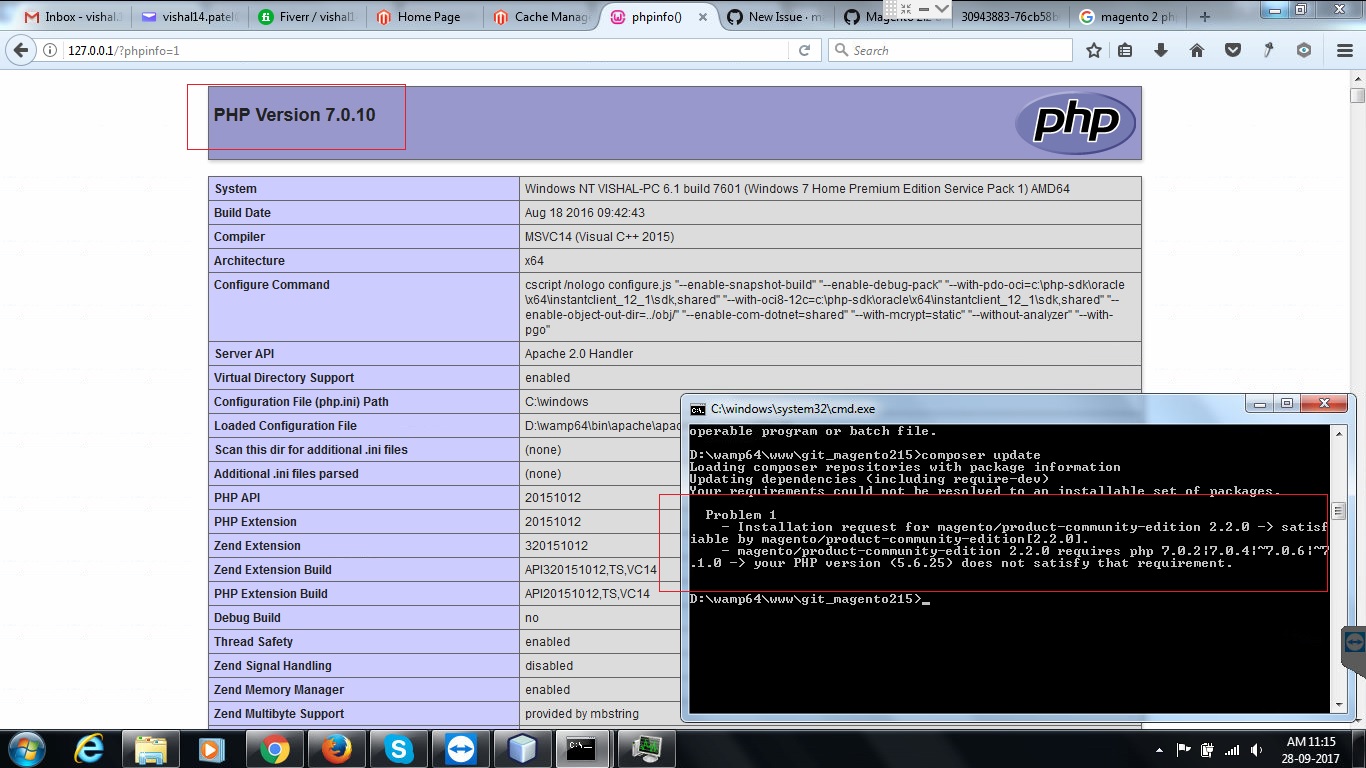Open the Pocket list icon
1366x768 pixels.
[1233, 50]
